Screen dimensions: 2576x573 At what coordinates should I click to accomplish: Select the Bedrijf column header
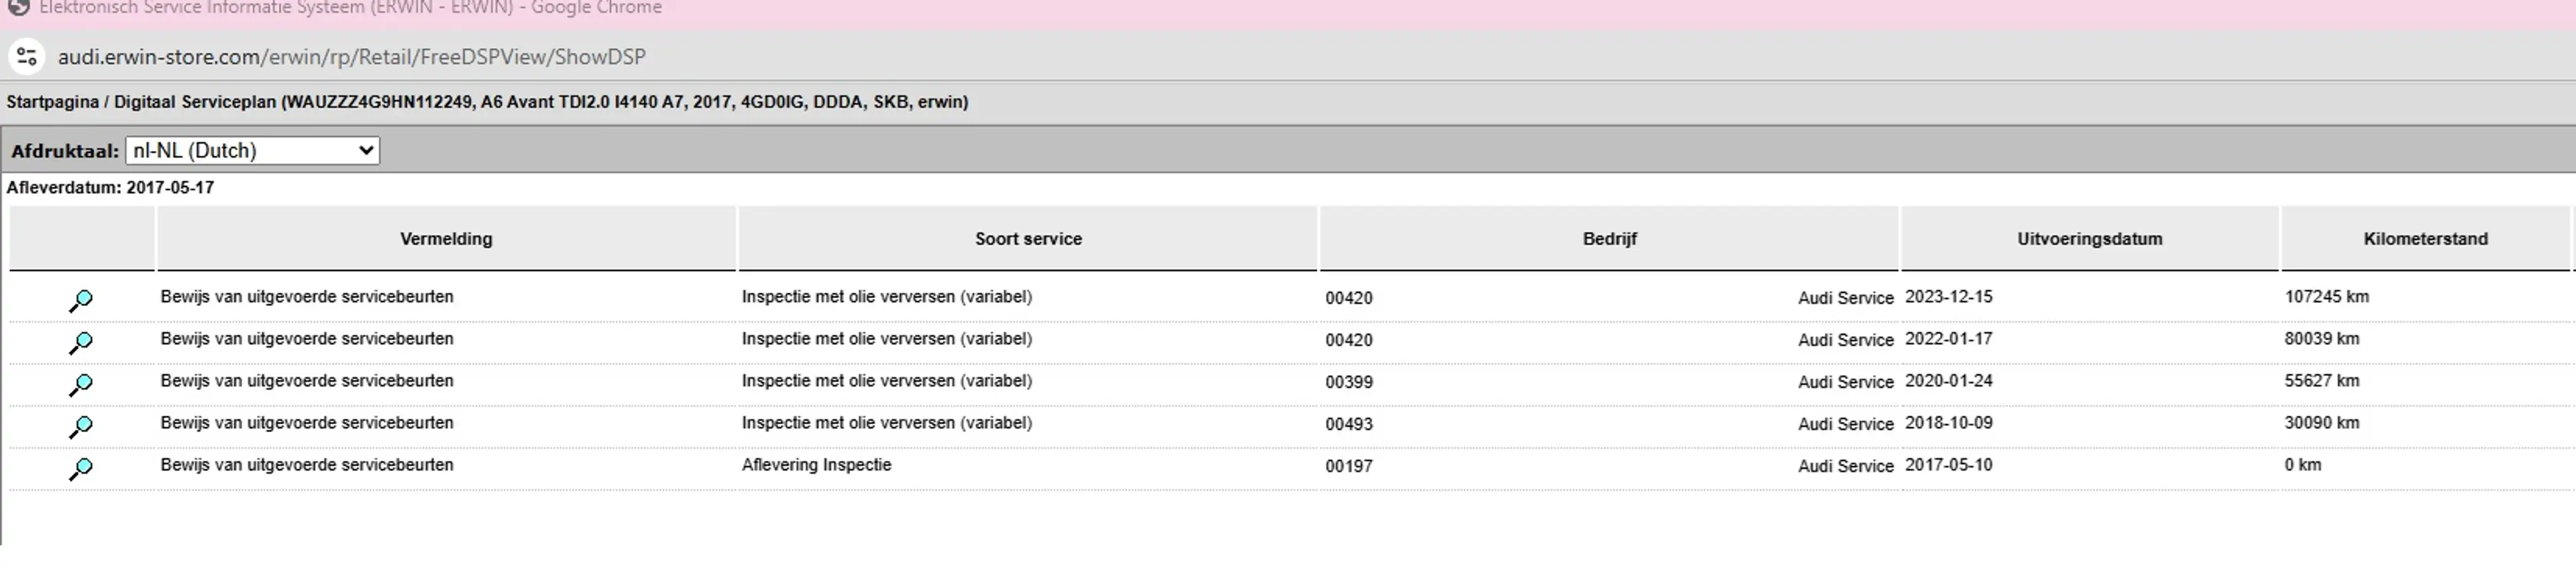point(1609,239)
